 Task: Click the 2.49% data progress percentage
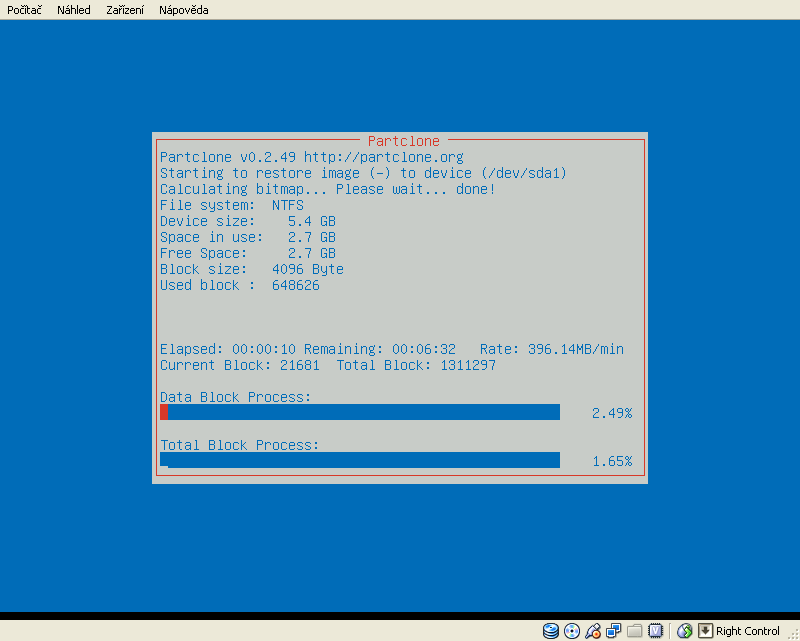coord(611,413)
